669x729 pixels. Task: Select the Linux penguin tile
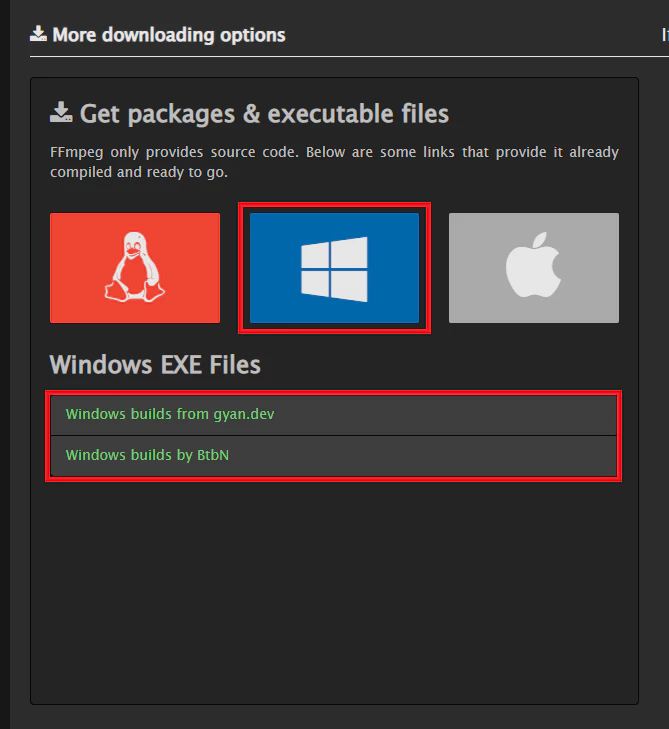[135, 268]
